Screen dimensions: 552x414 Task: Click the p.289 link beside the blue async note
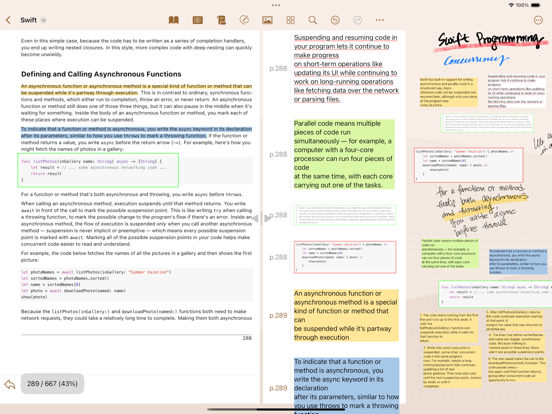(x=278, y=388)
